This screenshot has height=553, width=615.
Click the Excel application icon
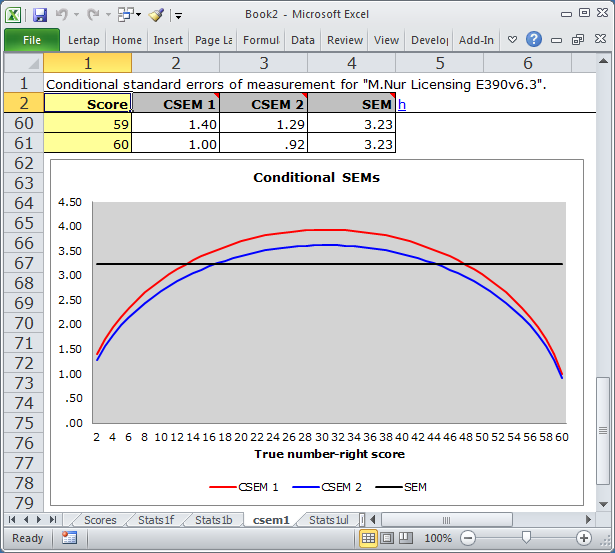(13, 15)
